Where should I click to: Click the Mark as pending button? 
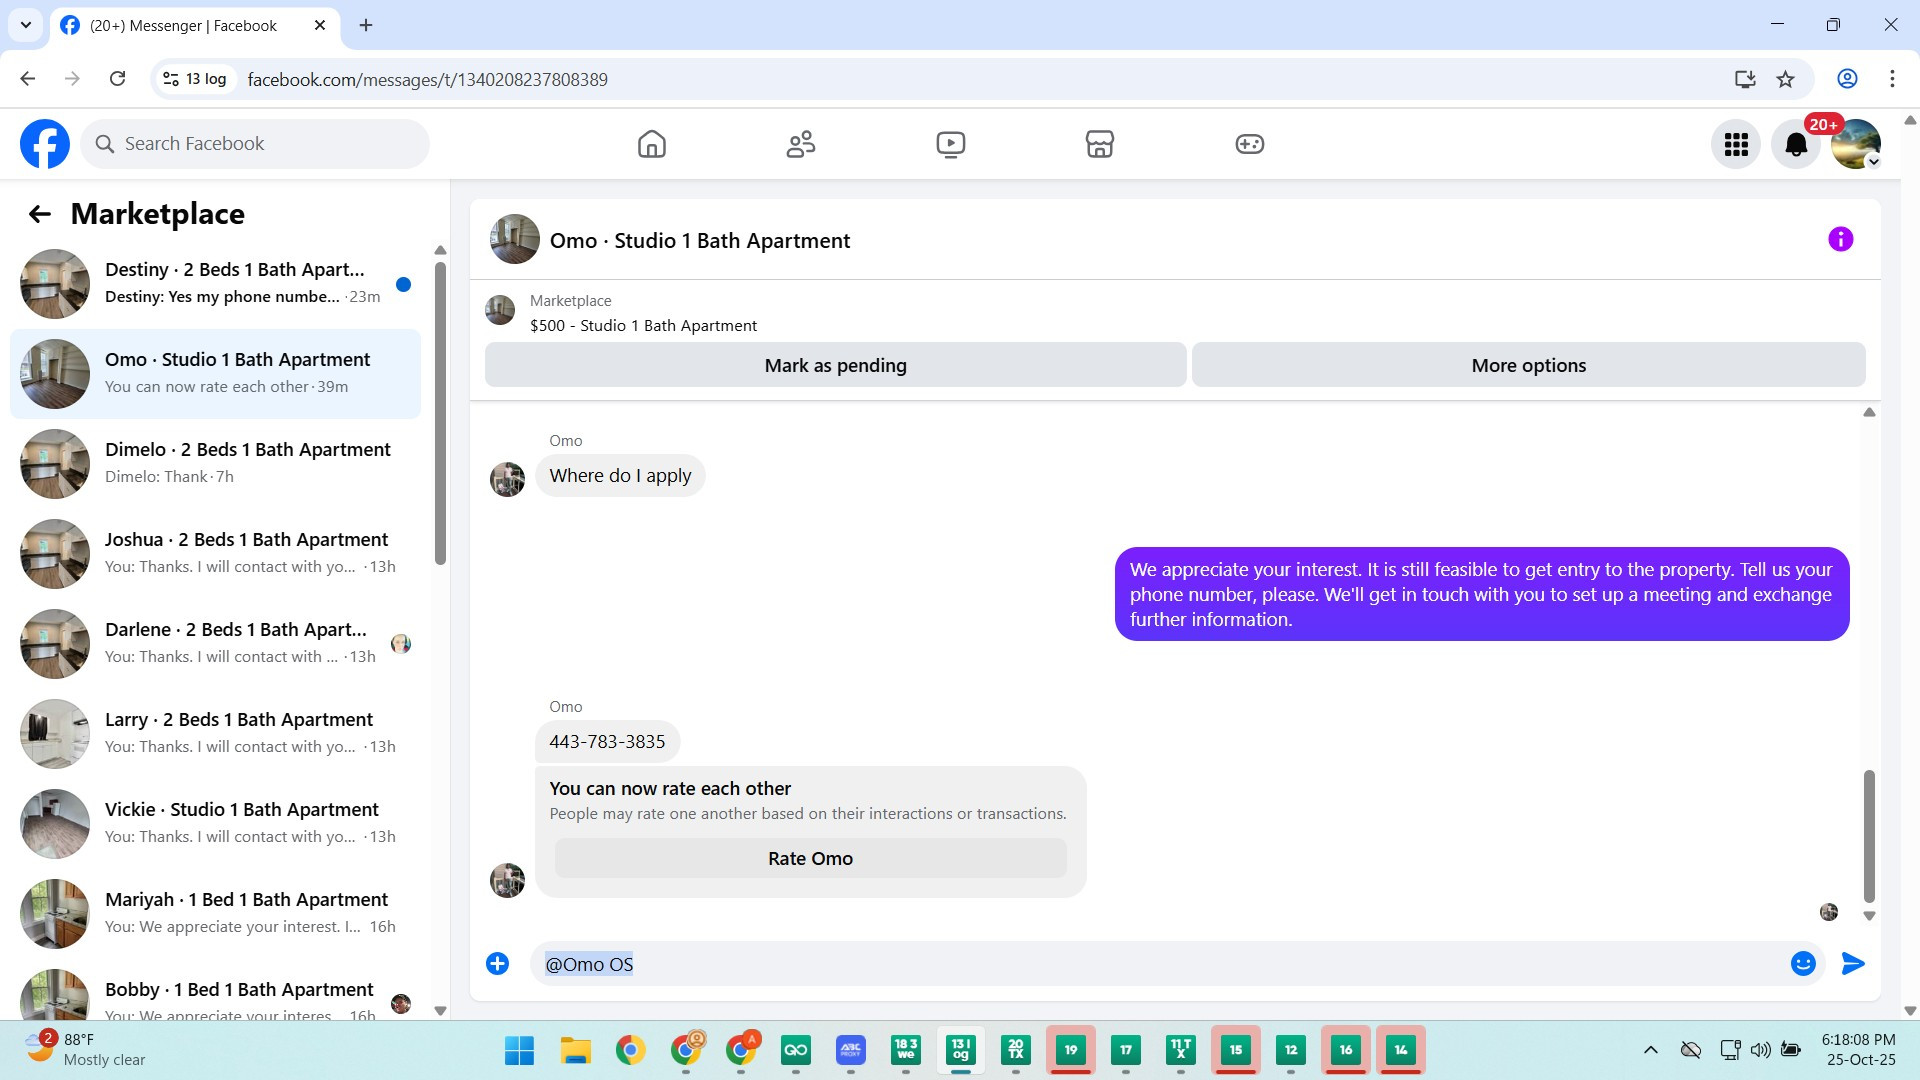(835, 365)
